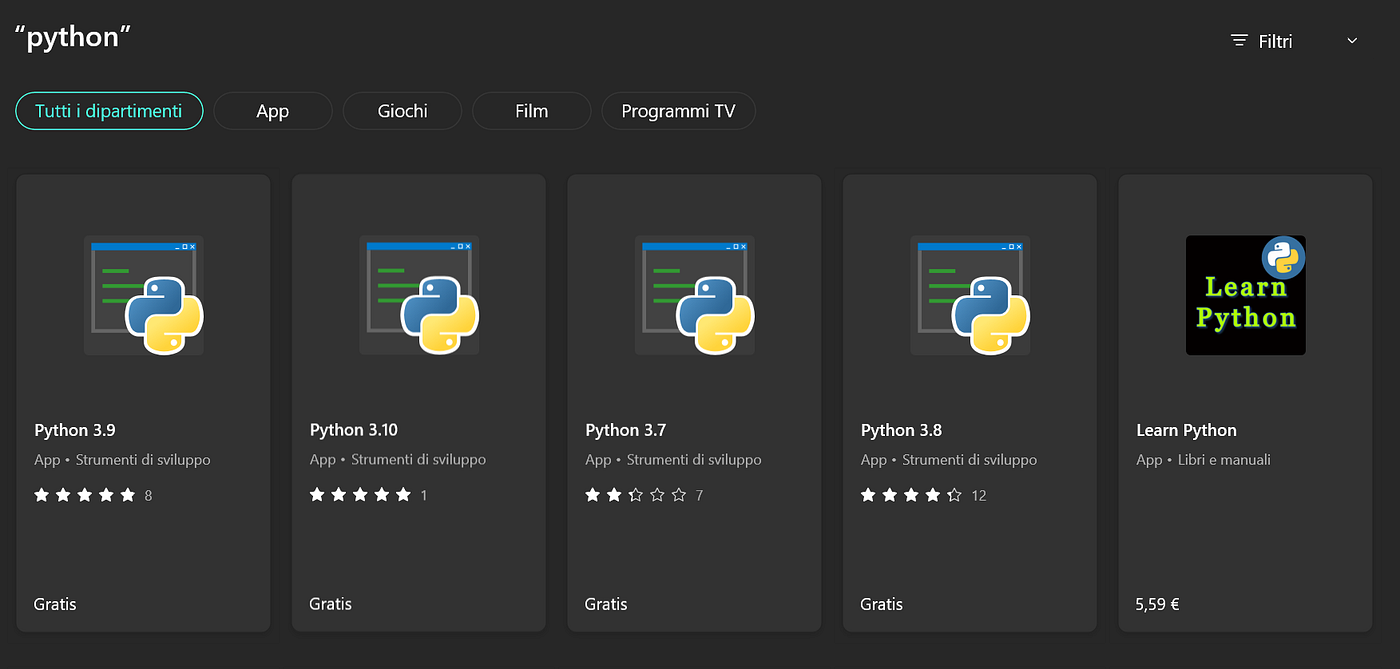Screen dimensions: 1400x669
Task: Click the filter lines icon
Action: point(1239,41)
